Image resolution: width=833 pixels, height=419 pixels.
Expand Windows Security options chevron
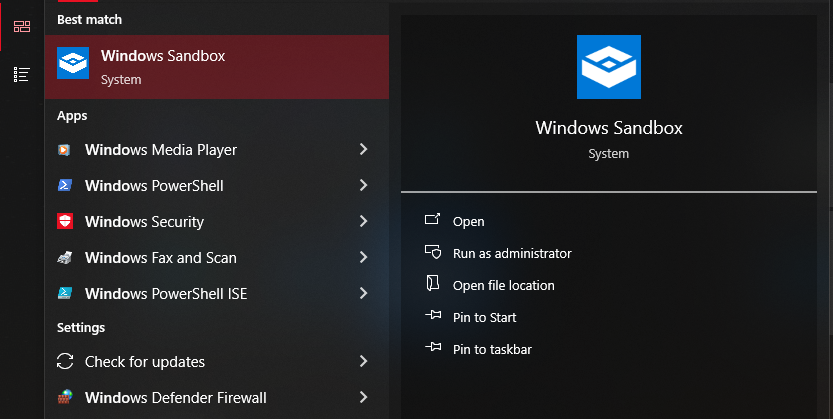pyautogui.click(x=363, y=221)
